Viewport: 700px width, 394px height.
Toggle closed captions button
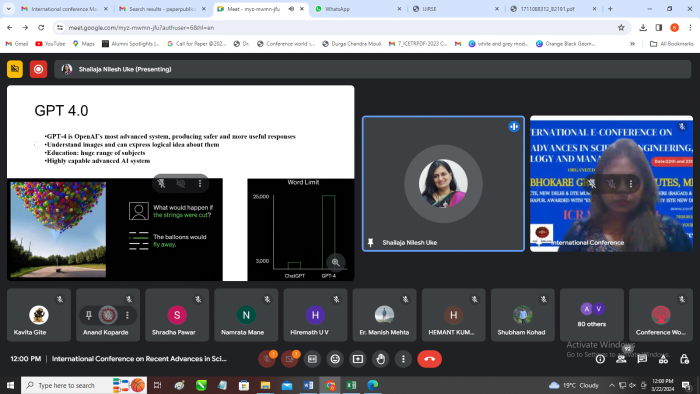312,359
